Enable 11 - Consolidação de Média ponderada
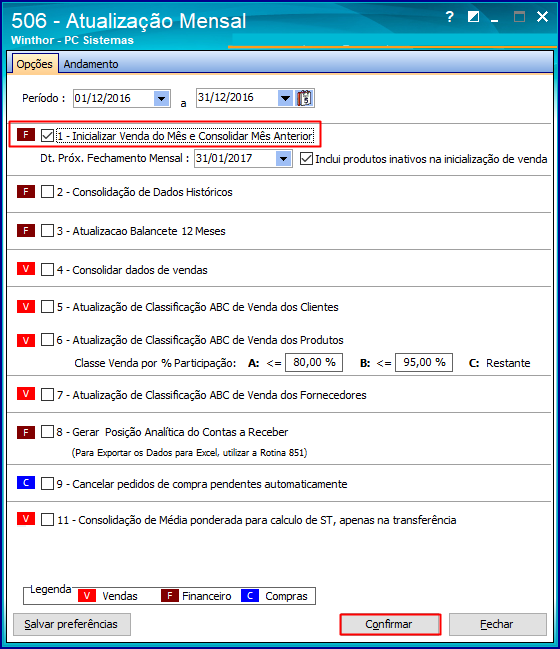Viewport: 560px width, 649px height. pos(47,519)
